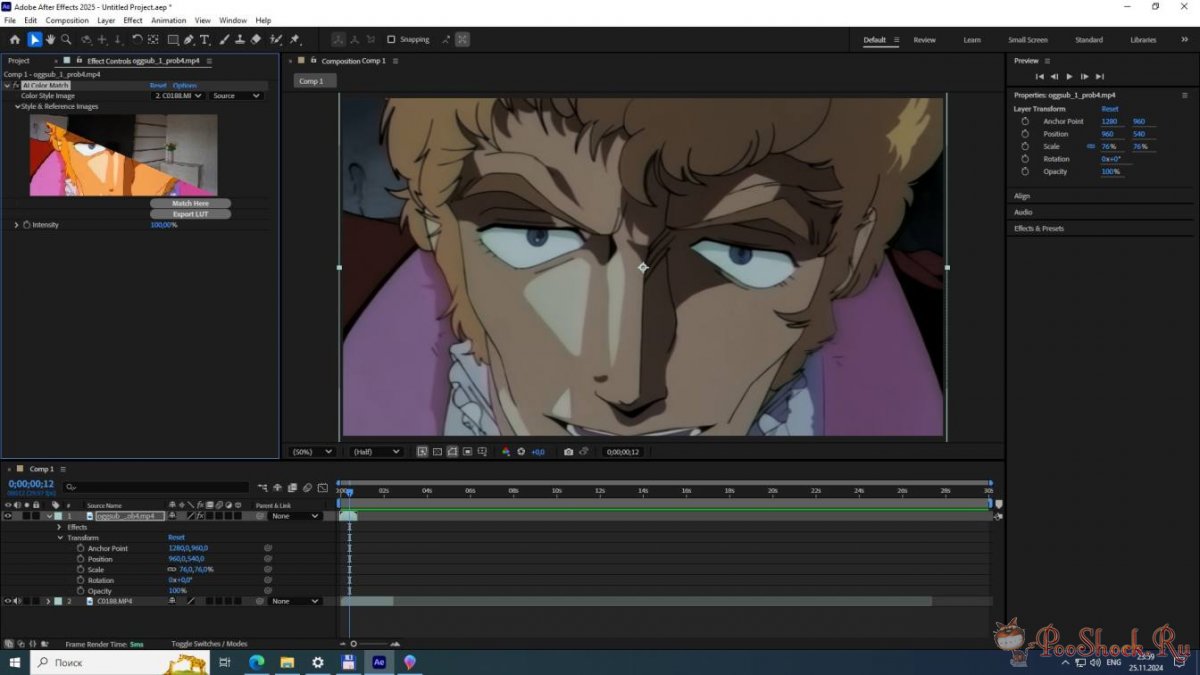Collapse the Style & Reference Images section
Screen dimensions: 1200x675
(x=17, y=106)
